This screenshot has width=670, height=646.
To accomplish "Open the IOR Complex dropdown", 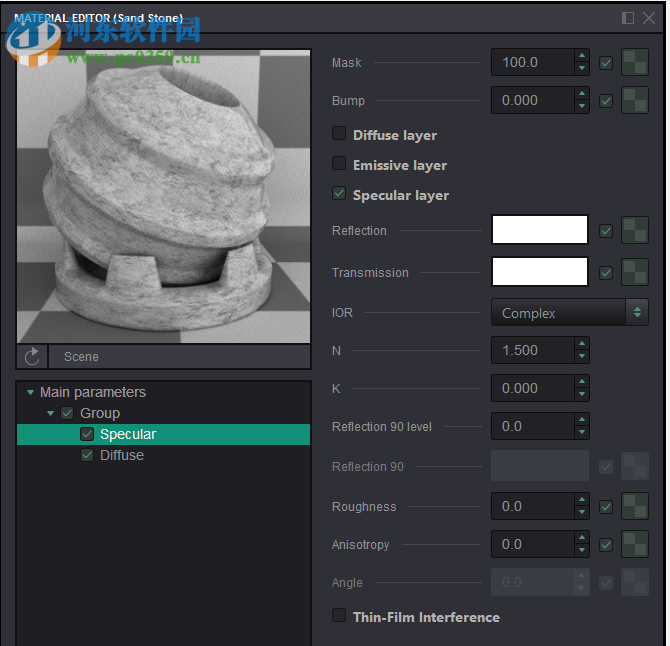I will coord(569,312).
